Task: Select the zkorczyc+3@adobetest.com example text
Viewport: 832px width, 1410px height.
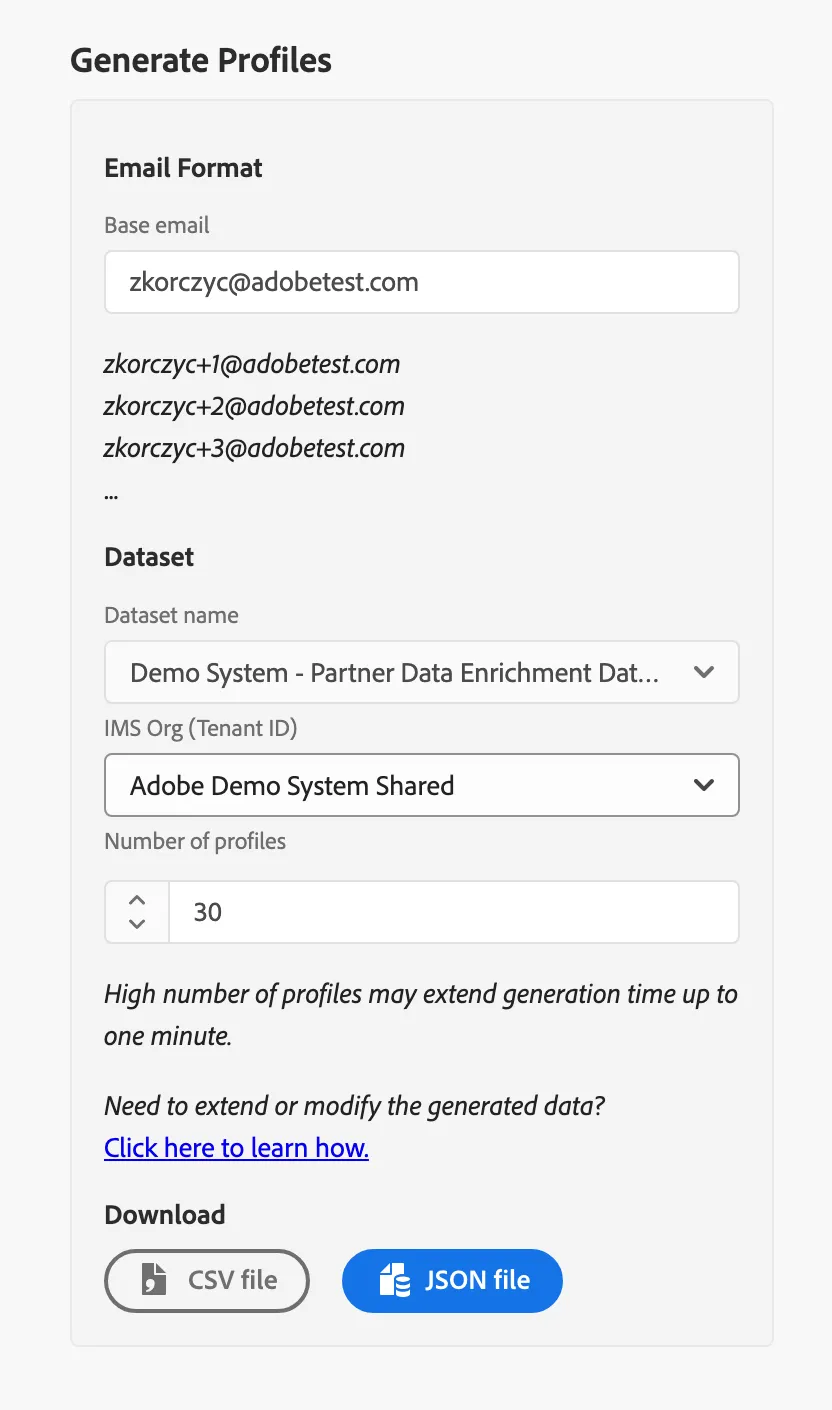Action: [254, 447]
